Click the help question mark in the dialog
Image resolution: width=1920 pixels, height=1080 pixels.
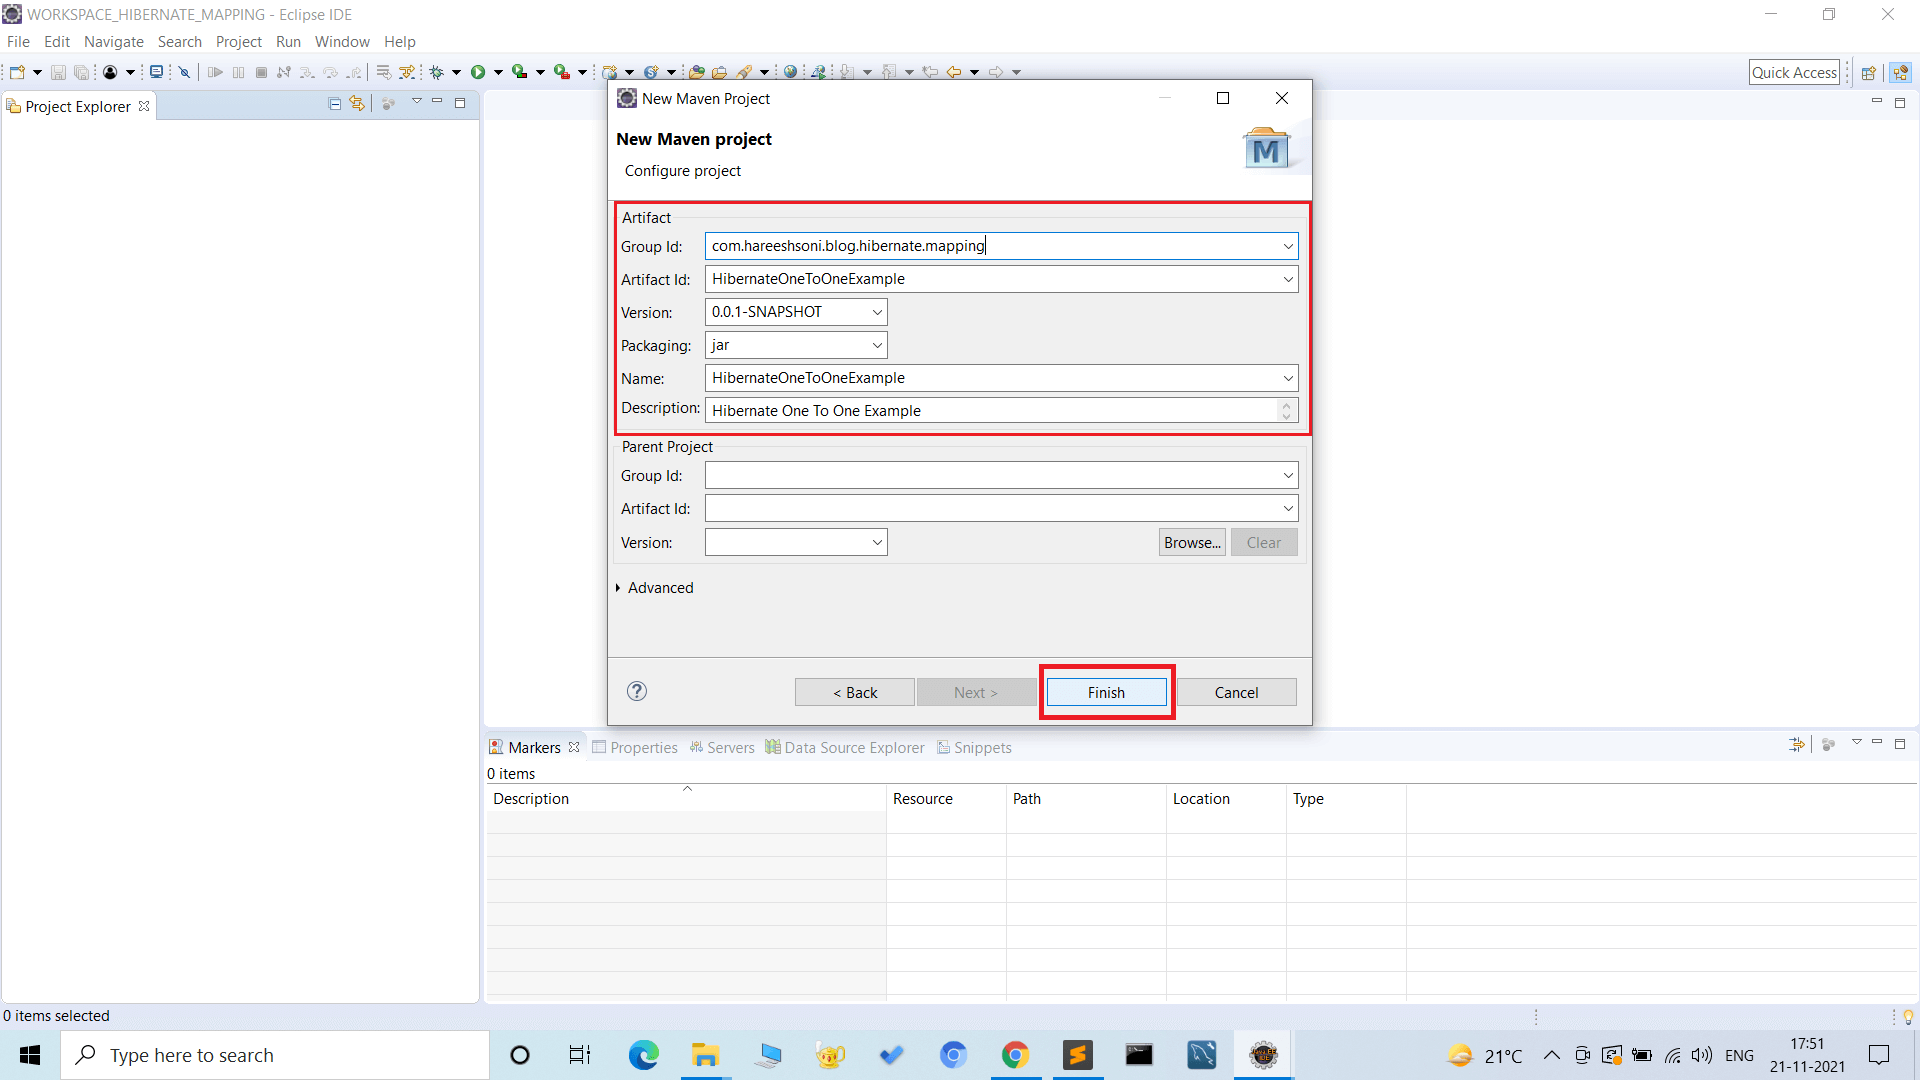(636, 691)
